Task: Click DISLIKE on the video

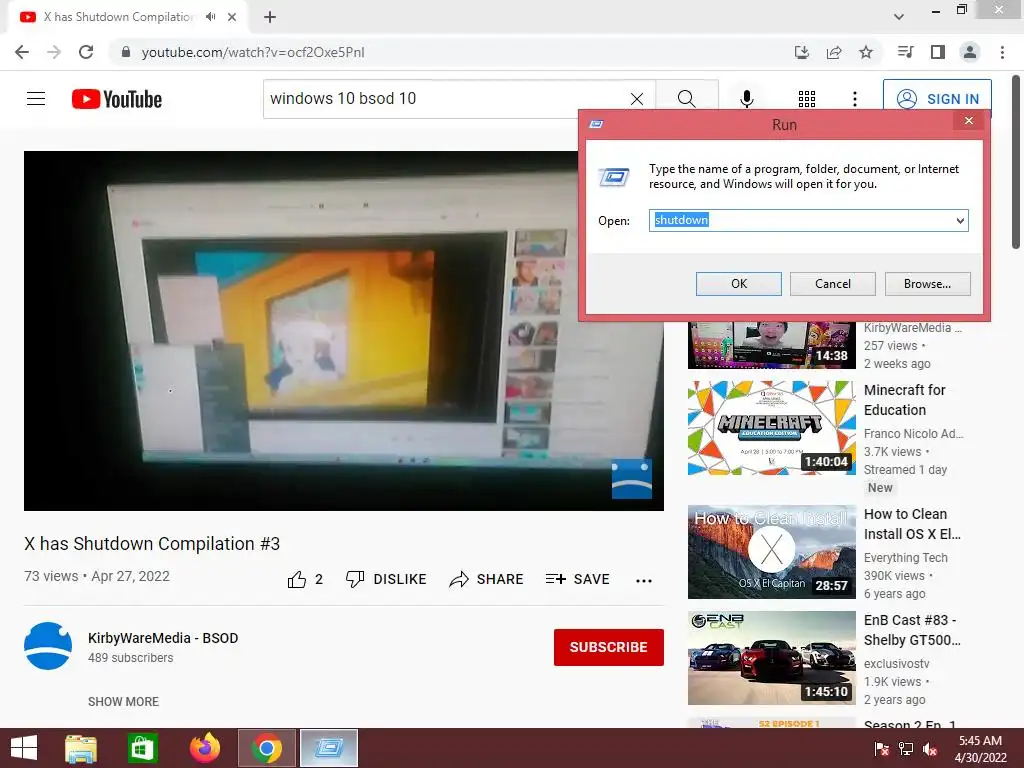Action: coord(386,579)
